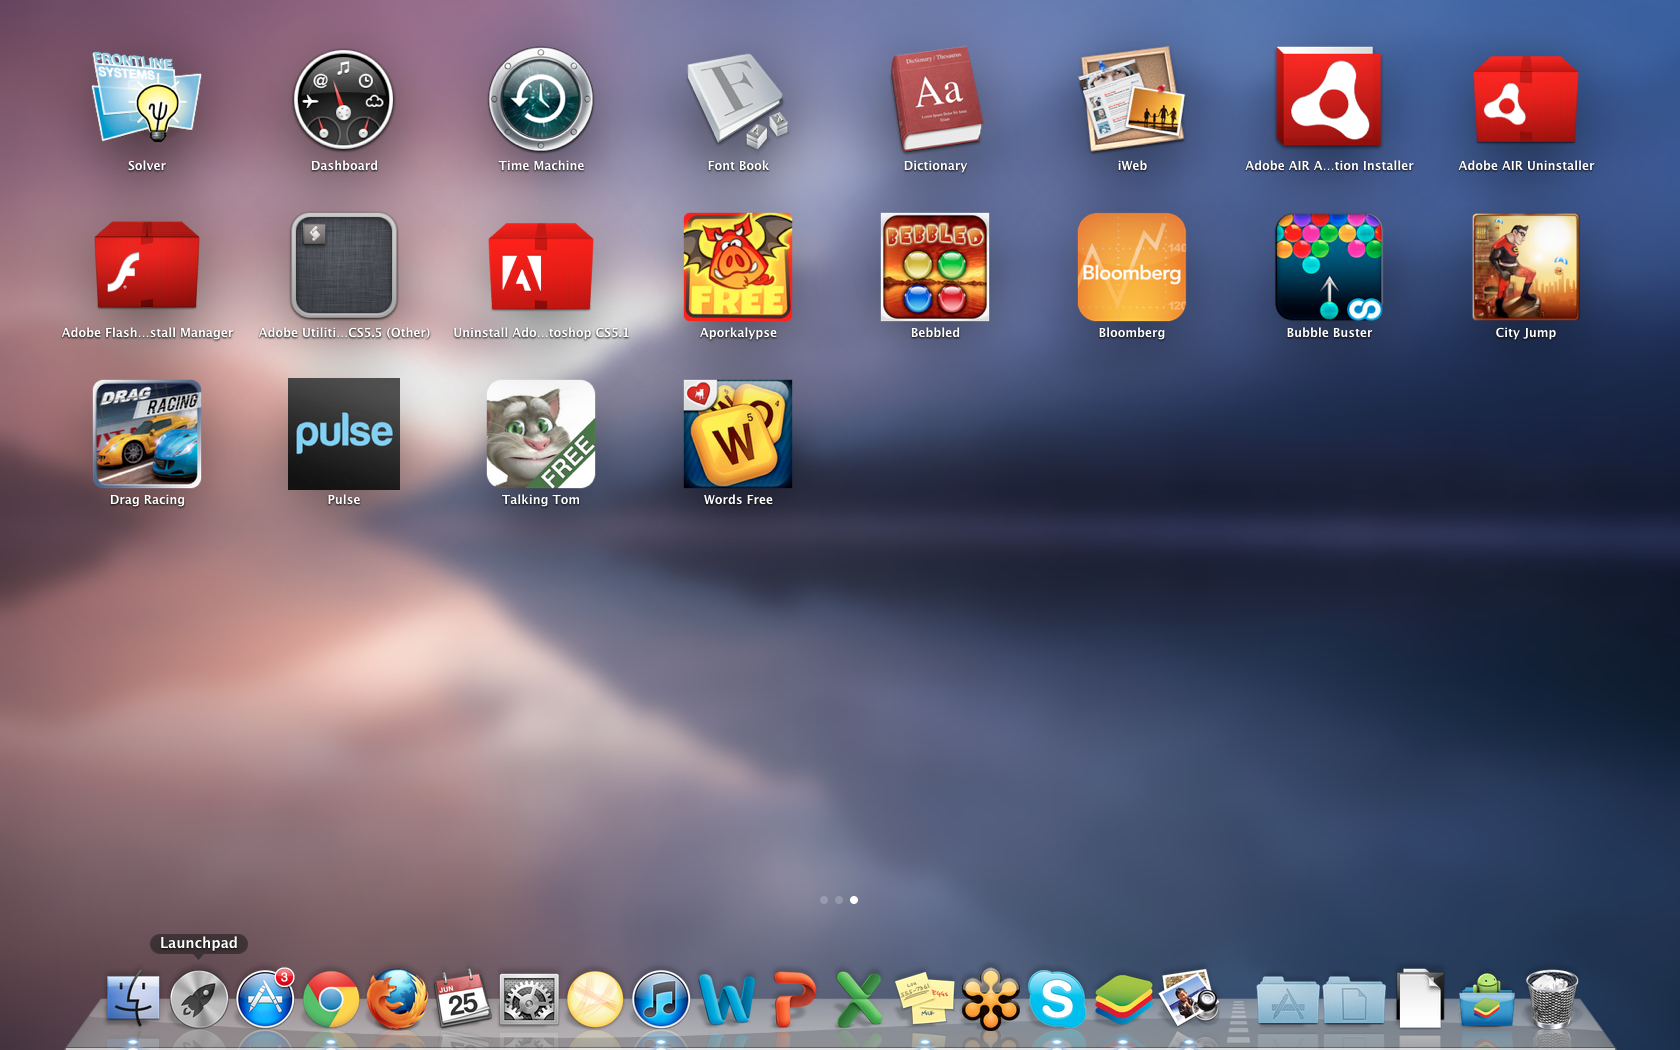Launch the Font Book app
Screen dimensions: 1680x1050
click(x=738, y=100)
